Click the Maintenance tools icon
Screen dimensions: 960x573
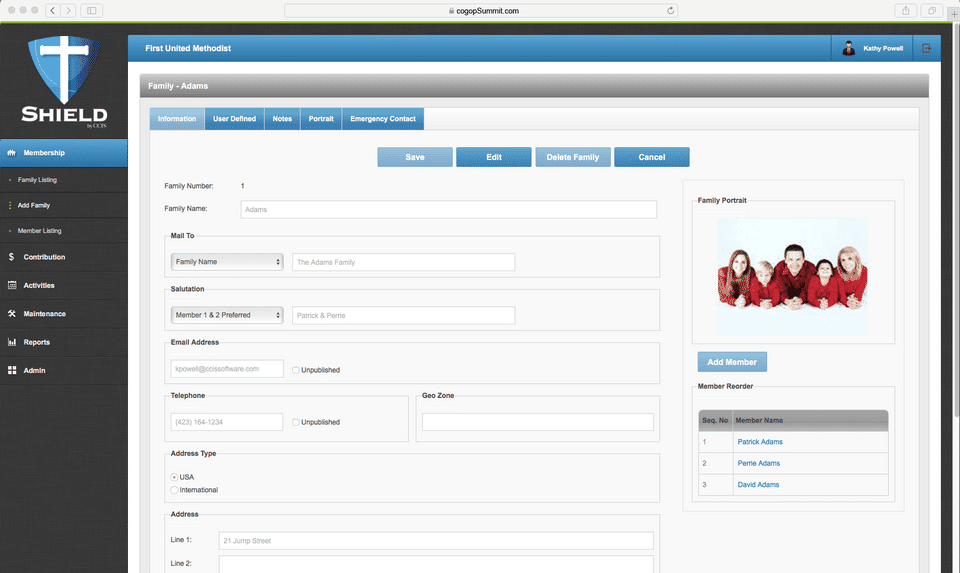click(12, 313)
